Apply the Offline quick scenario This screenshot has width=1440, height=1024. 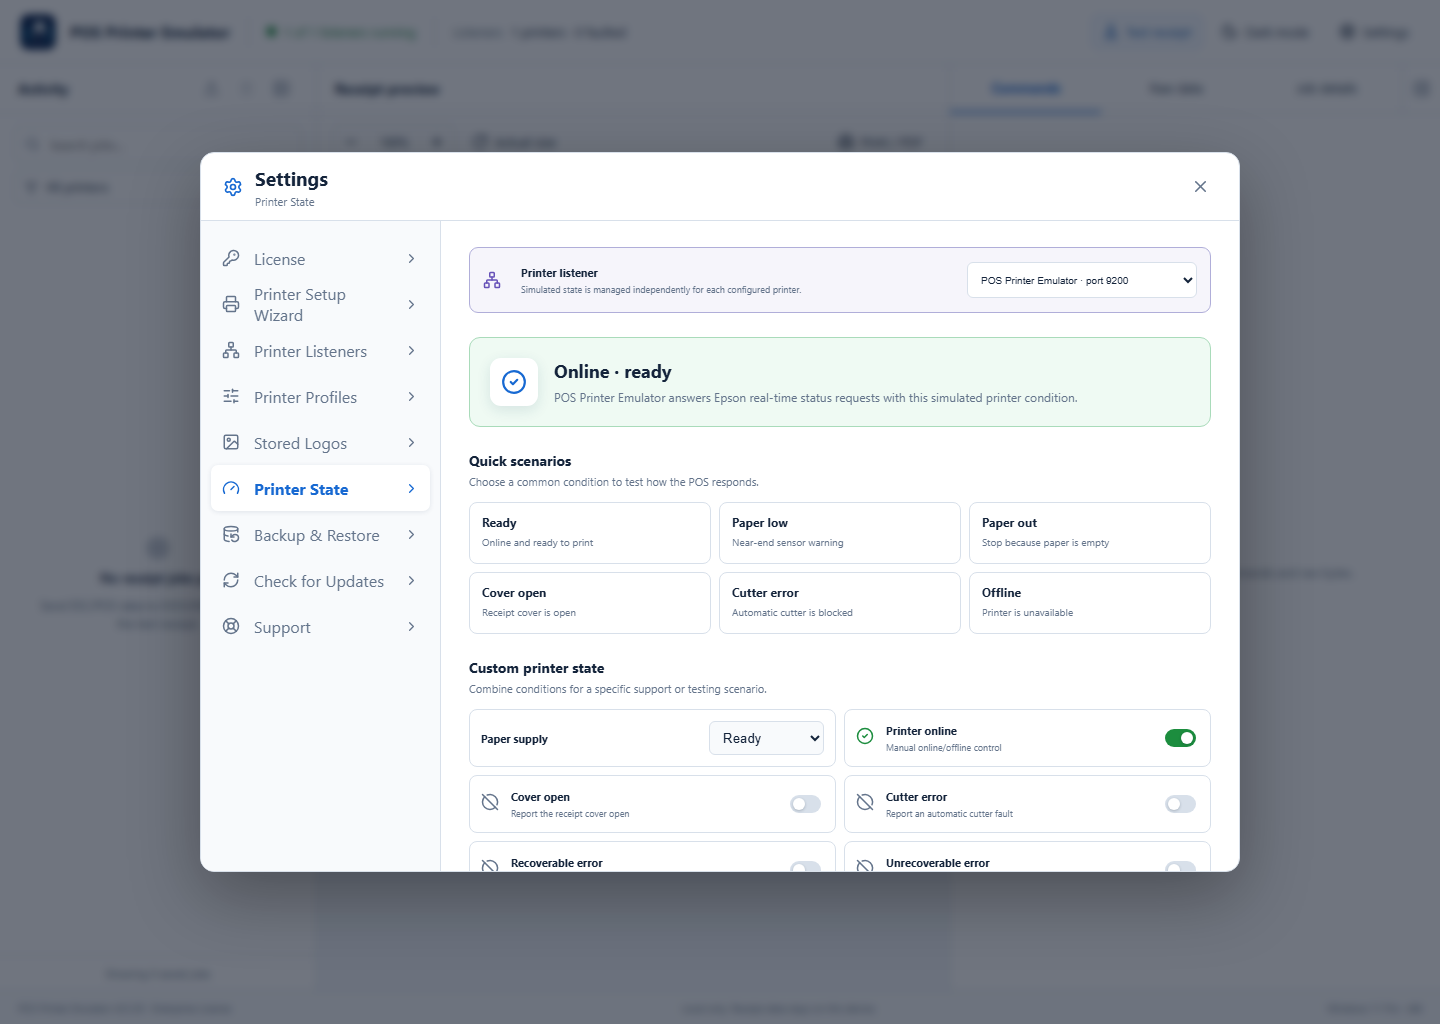tap(1090, 603)
